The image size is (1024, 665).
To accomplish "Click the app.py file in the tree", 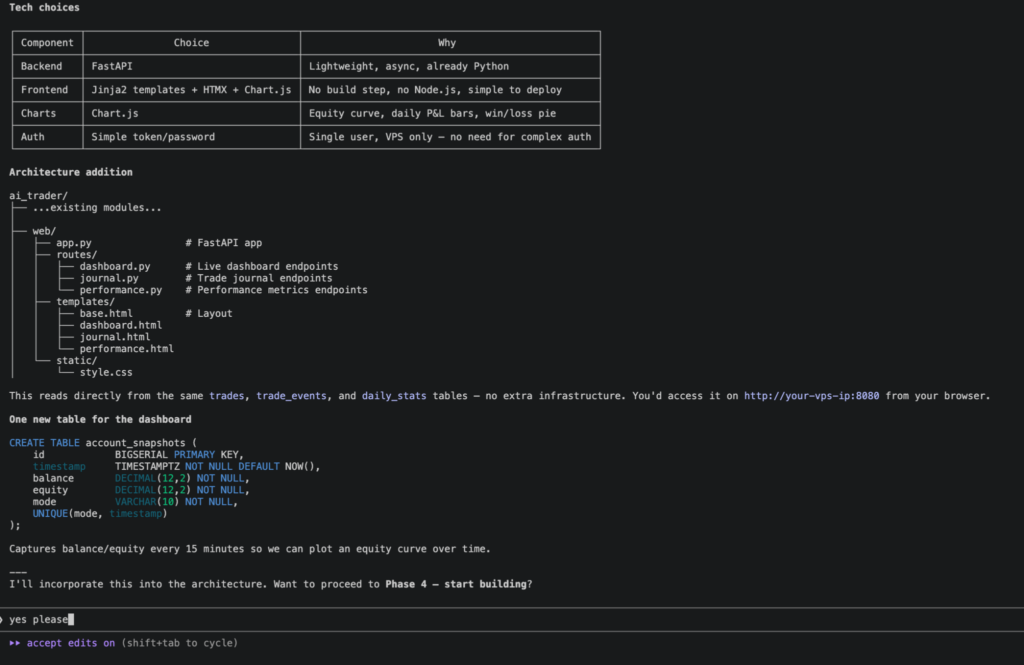I will point(73,243).
